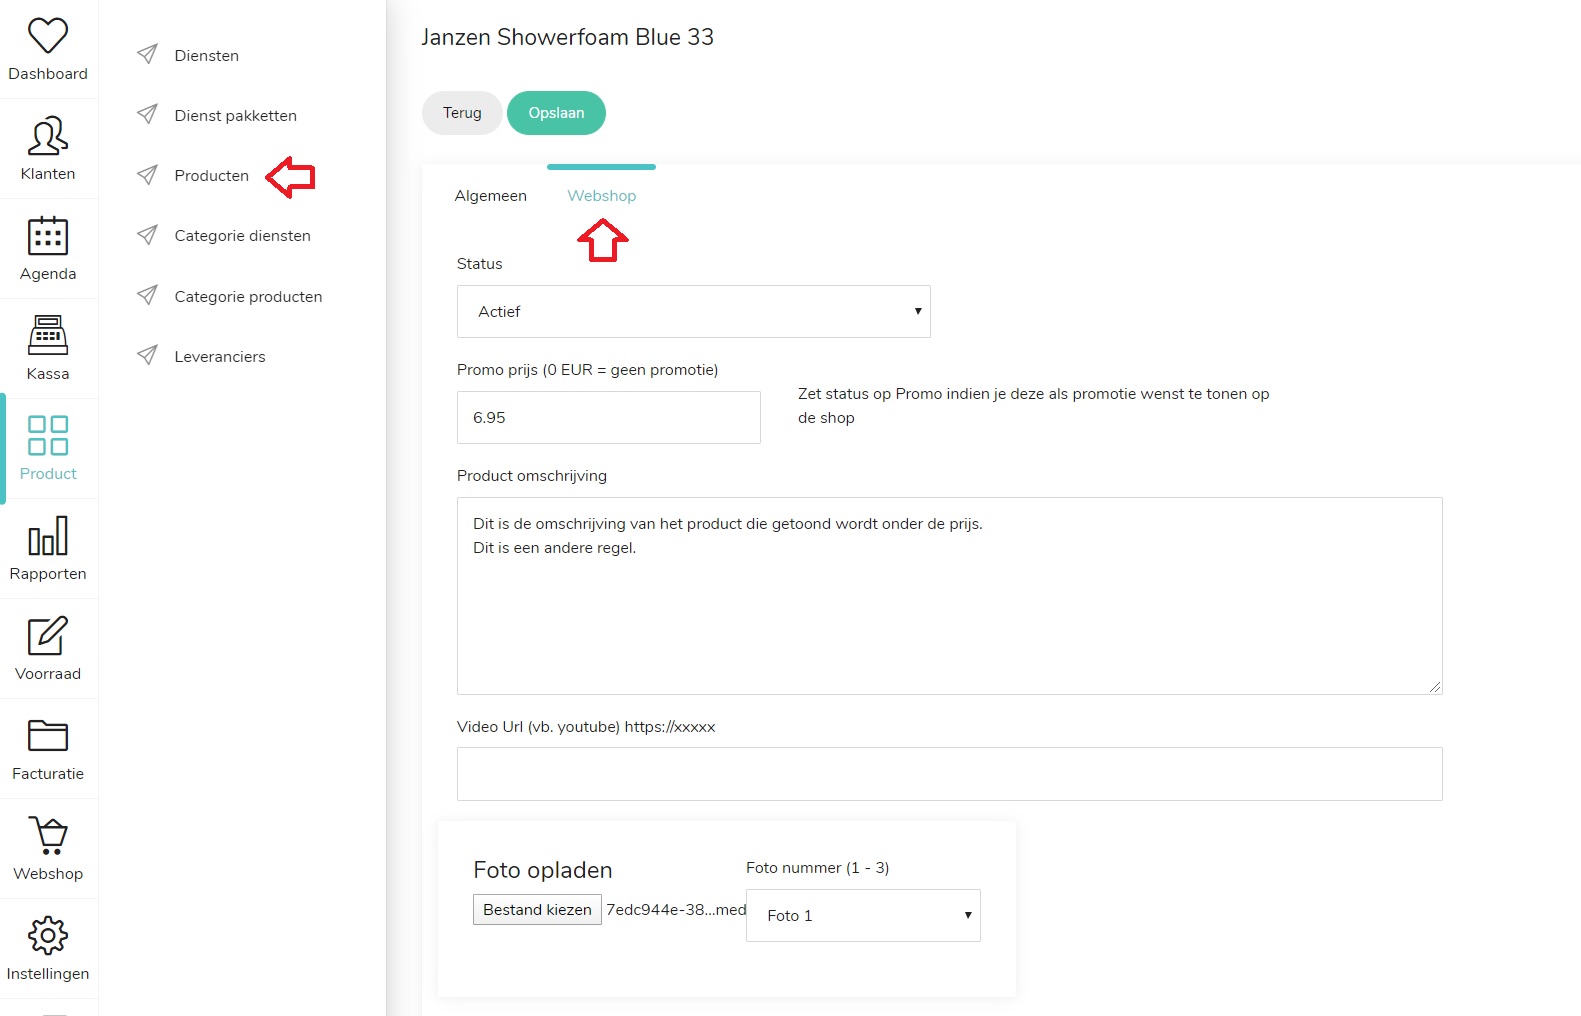Click paper plane icon beside Categorie diensten
This screenshot has width=1581, height=1016.
[x=147, y=235]
